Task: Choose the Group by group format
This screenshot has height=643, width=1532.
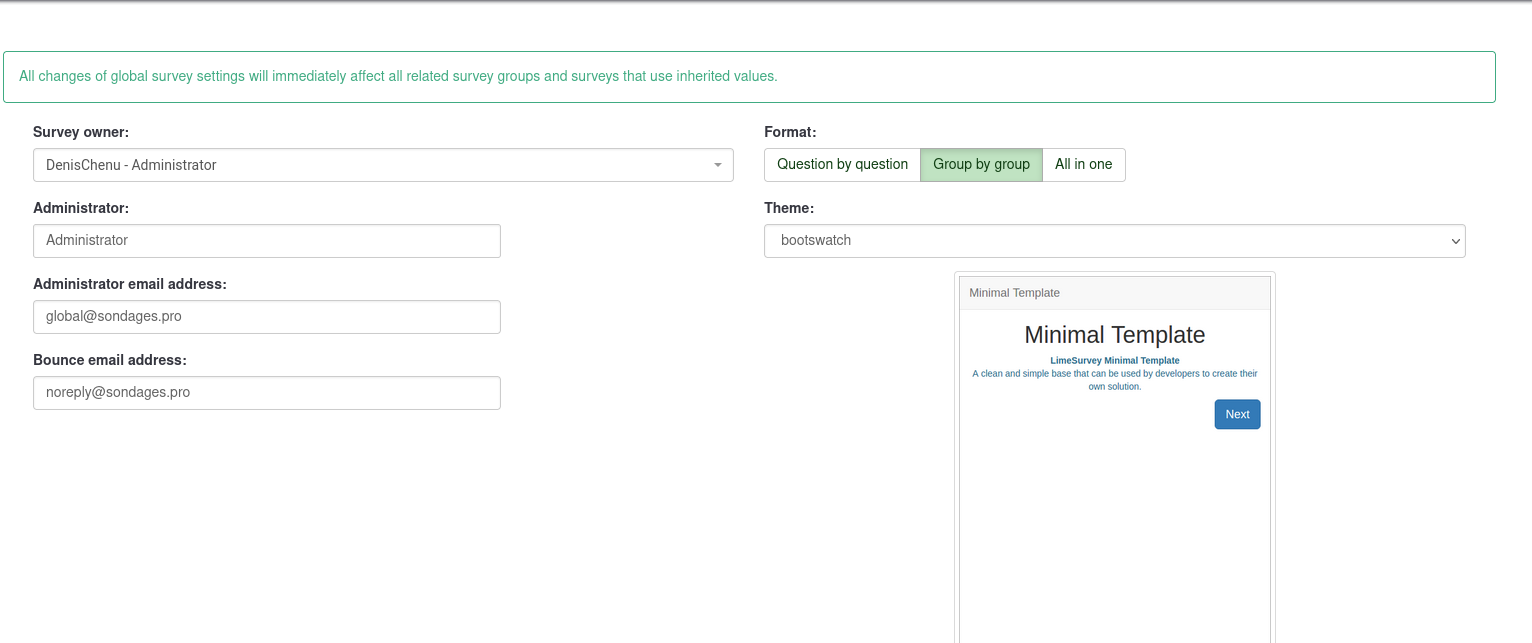Action: 981,165
